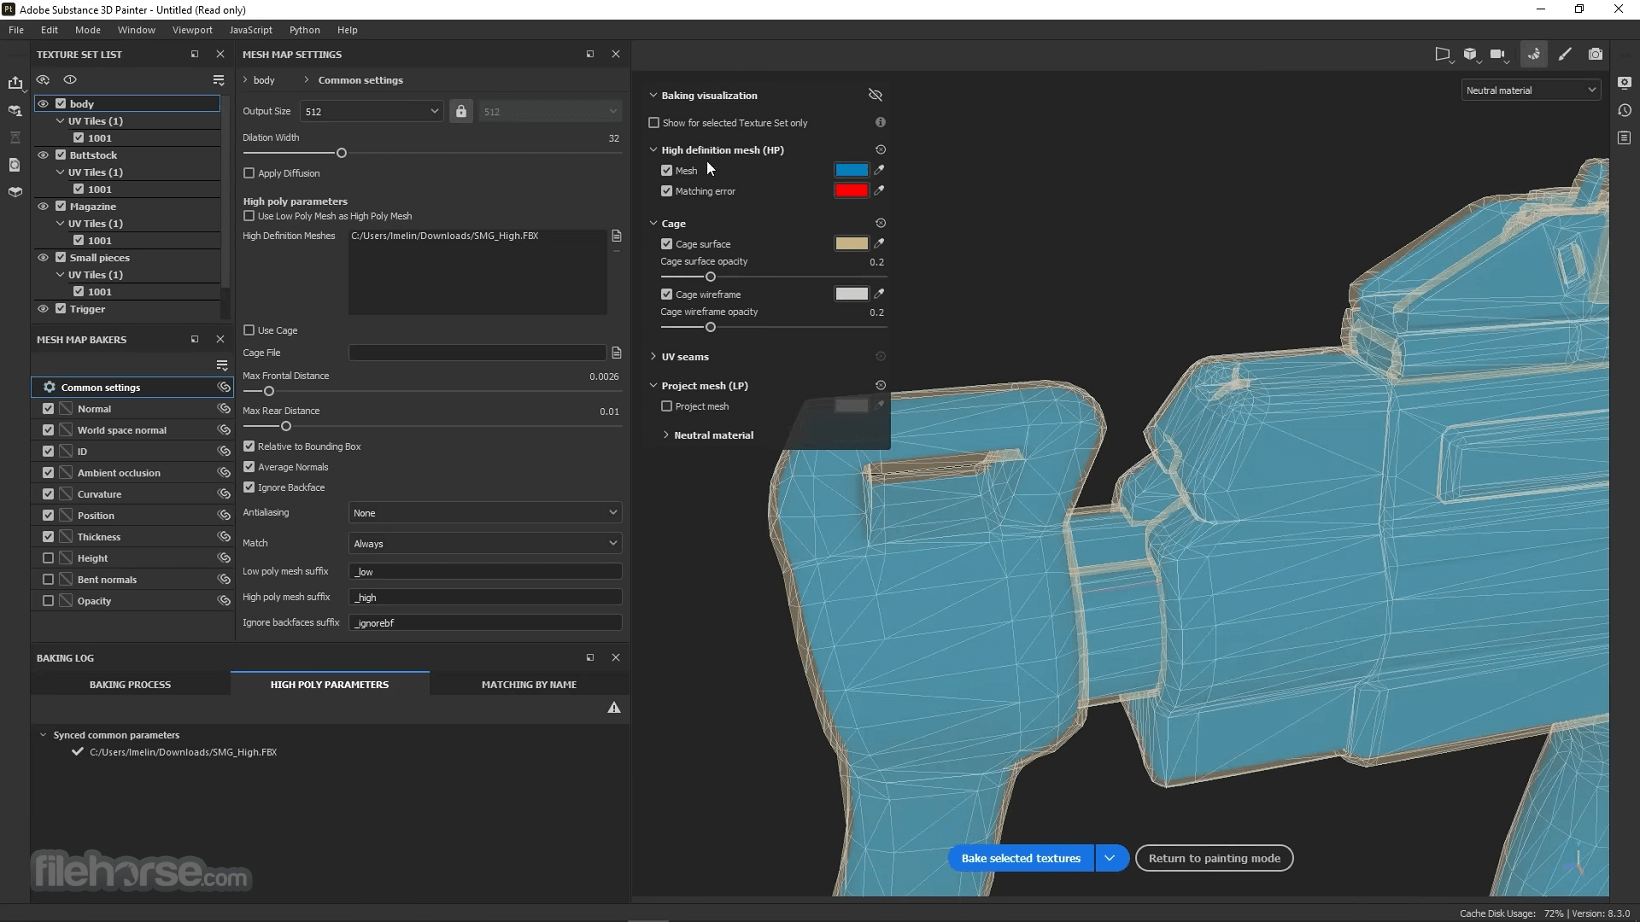Pick Cage wireframe color with the eyedropper
Screen dimensions: 1640x922
click(879, 294)
